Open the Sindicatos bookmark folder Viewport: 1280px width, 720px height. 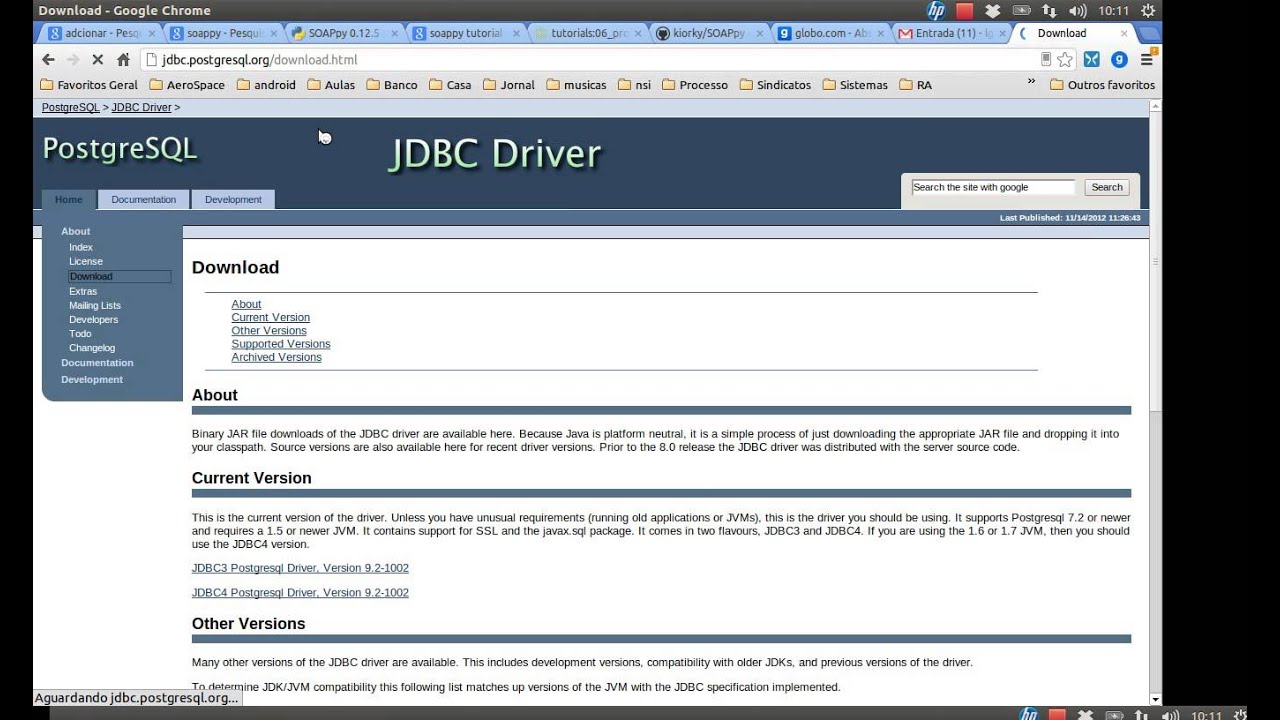click(775, 85)
